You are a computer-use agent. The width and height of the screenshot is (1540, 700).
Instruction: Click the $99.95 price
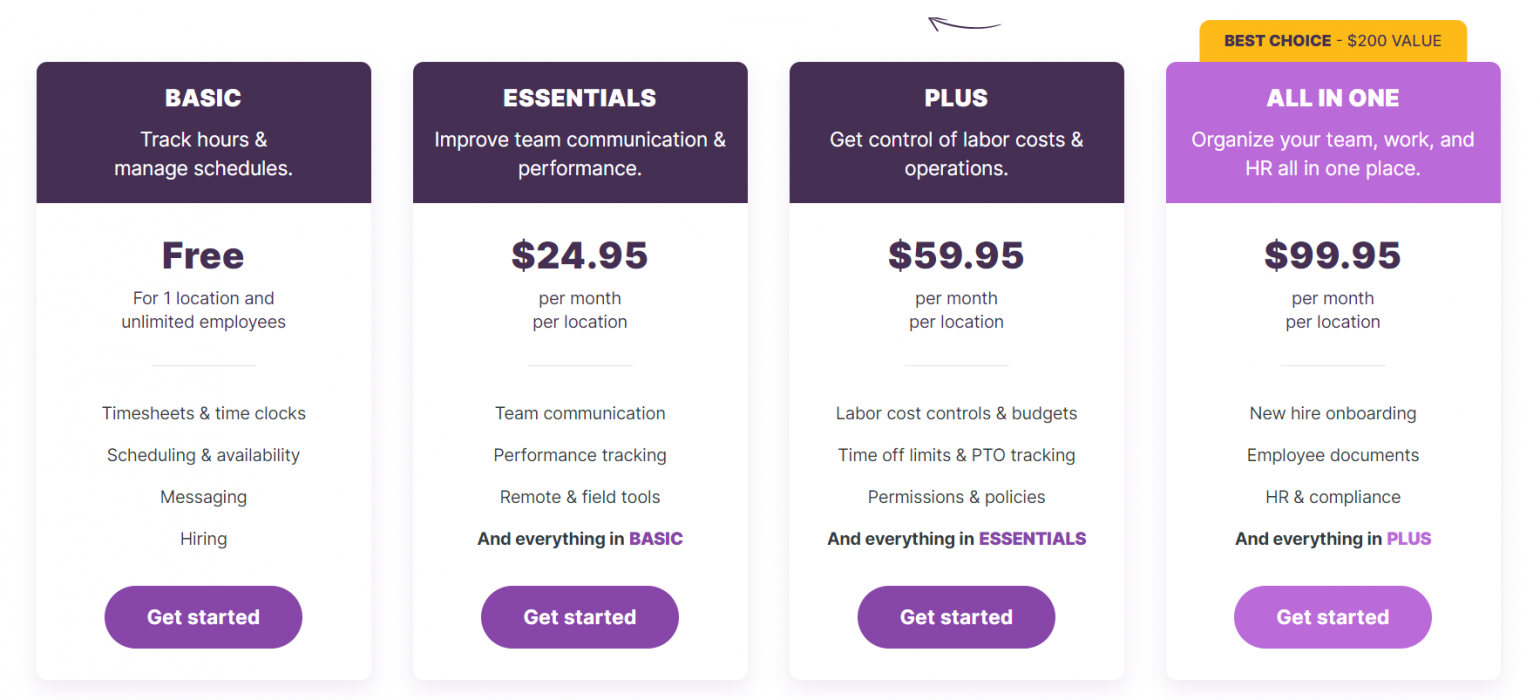(x=1332, y=256)
